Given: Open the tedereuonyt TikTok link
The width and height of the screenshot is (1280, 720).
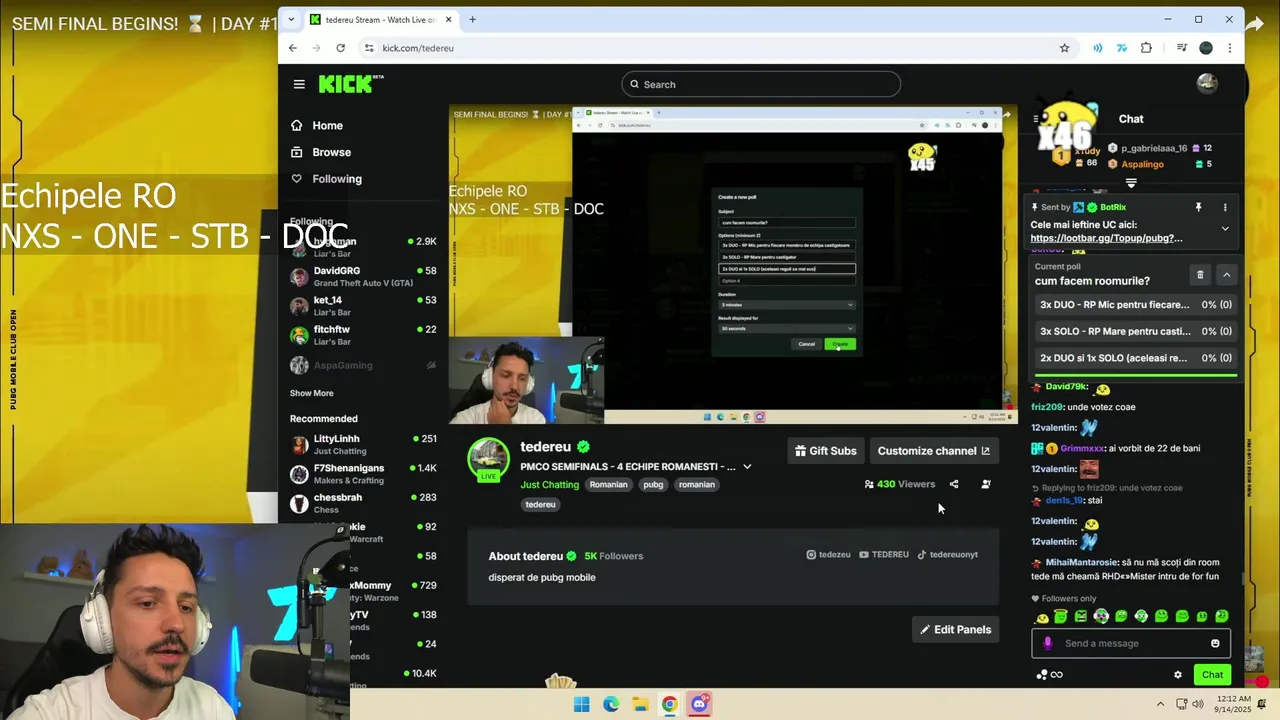Looking at the screenshot, I should pyautogui.click(x=947, y=554).
